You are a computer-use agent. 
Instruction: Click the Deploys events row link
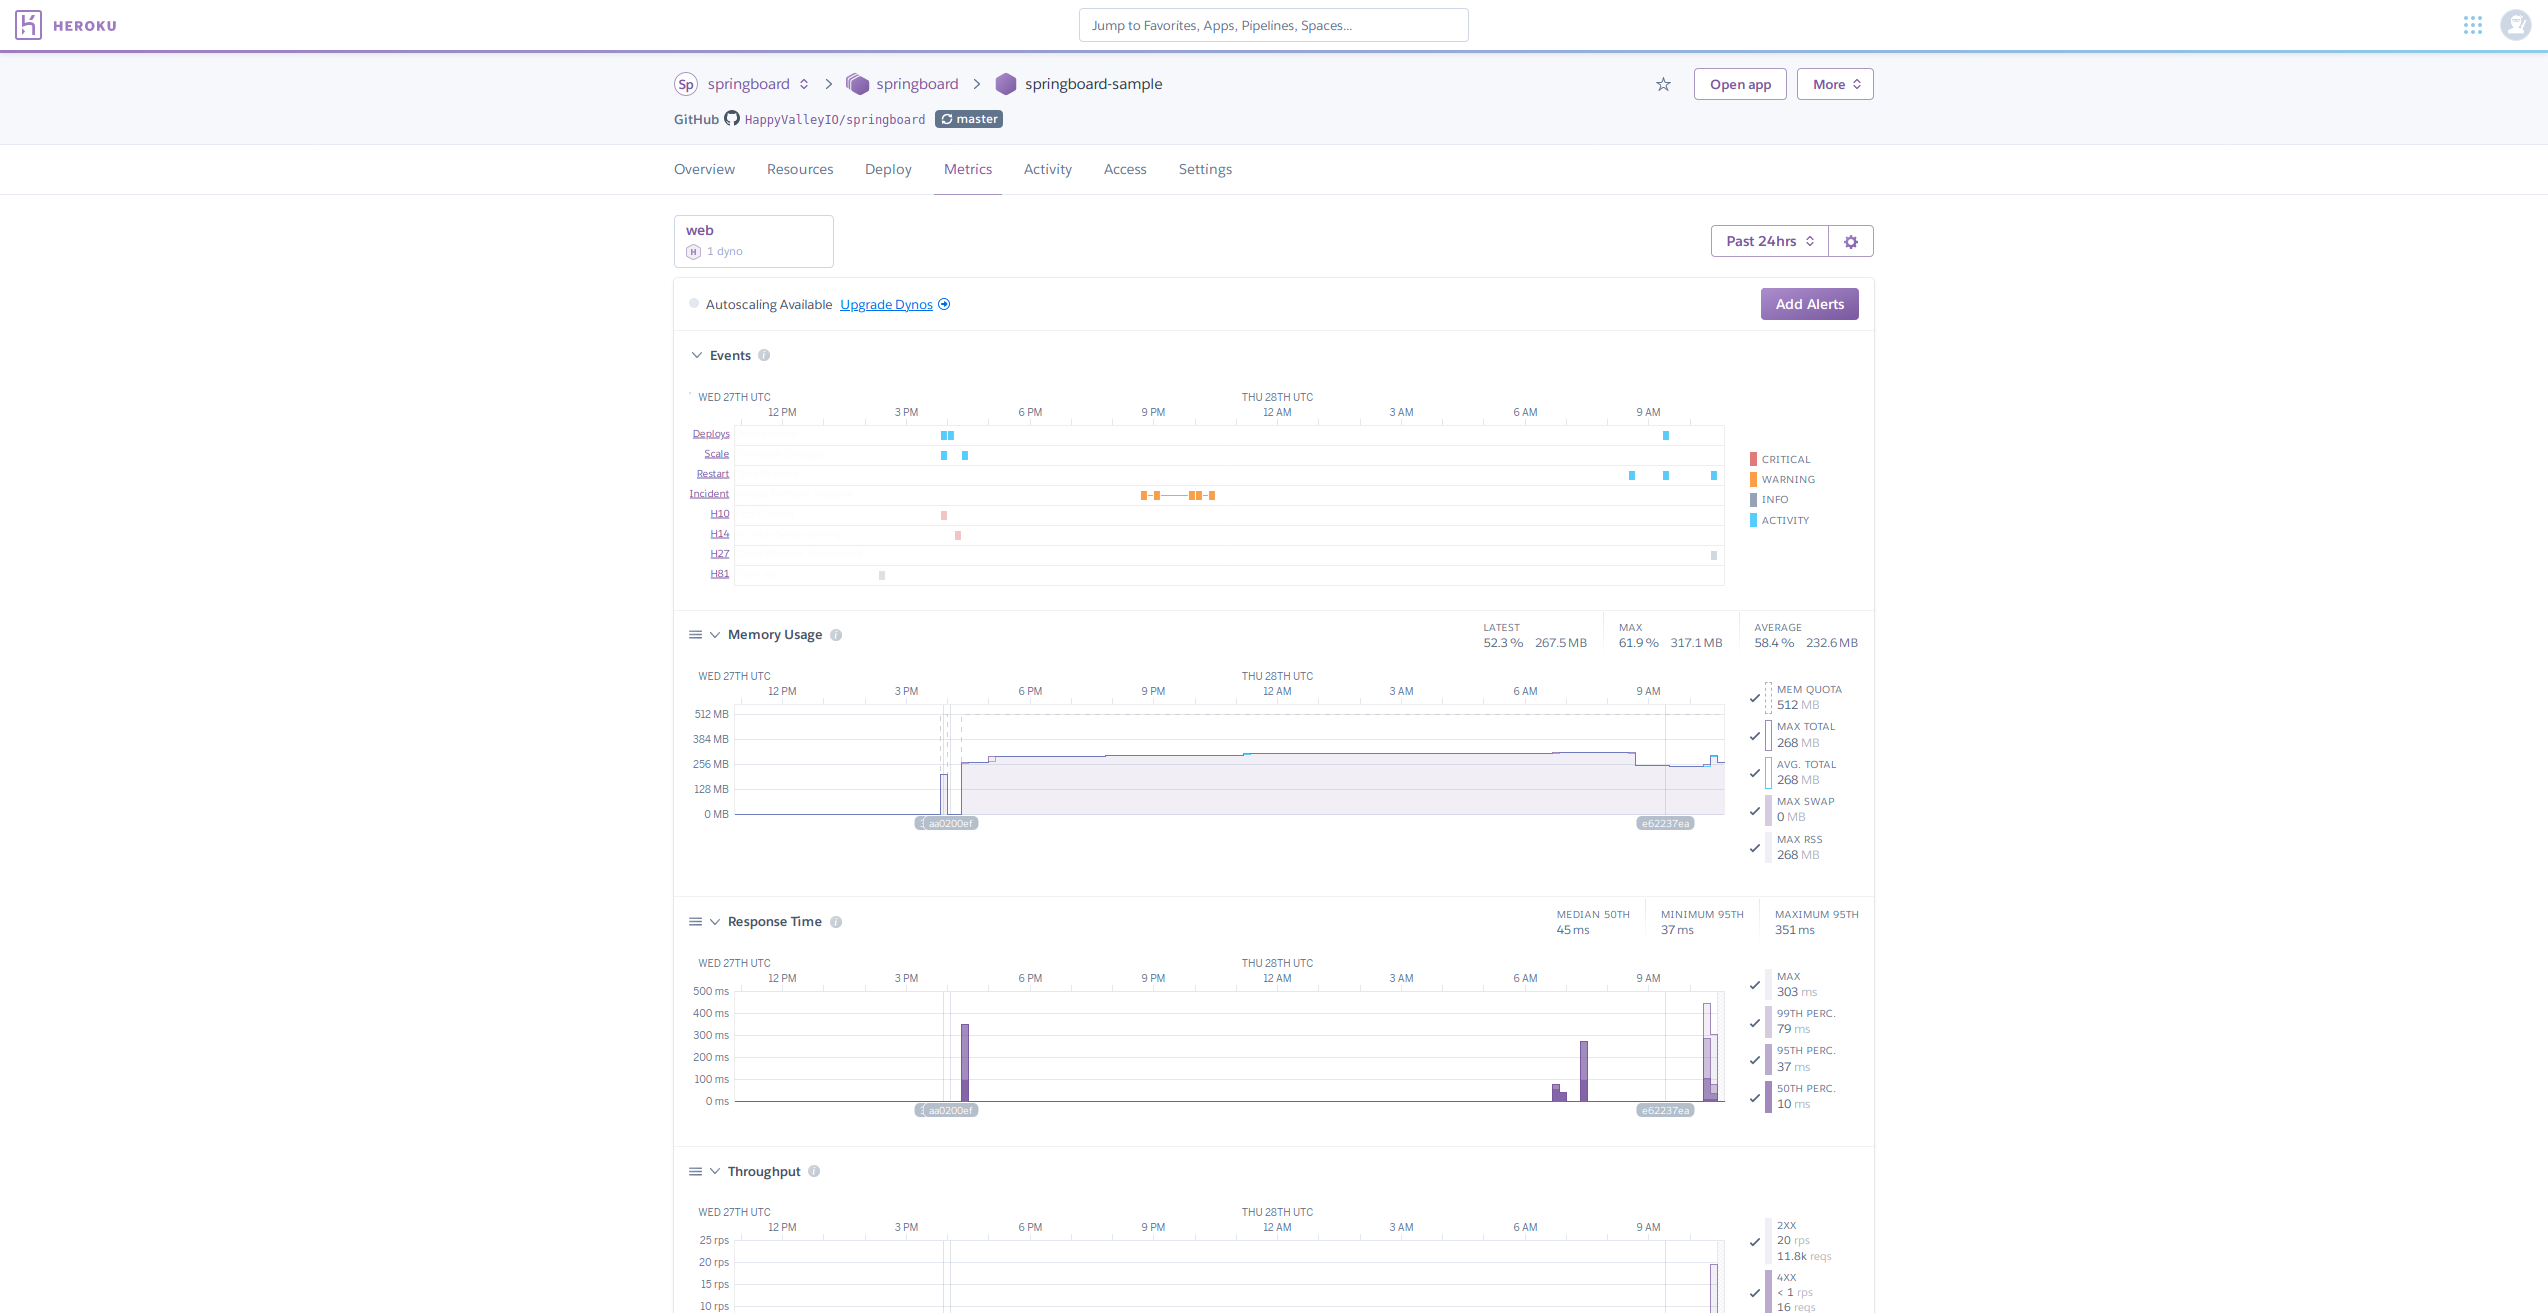[711, 434]
